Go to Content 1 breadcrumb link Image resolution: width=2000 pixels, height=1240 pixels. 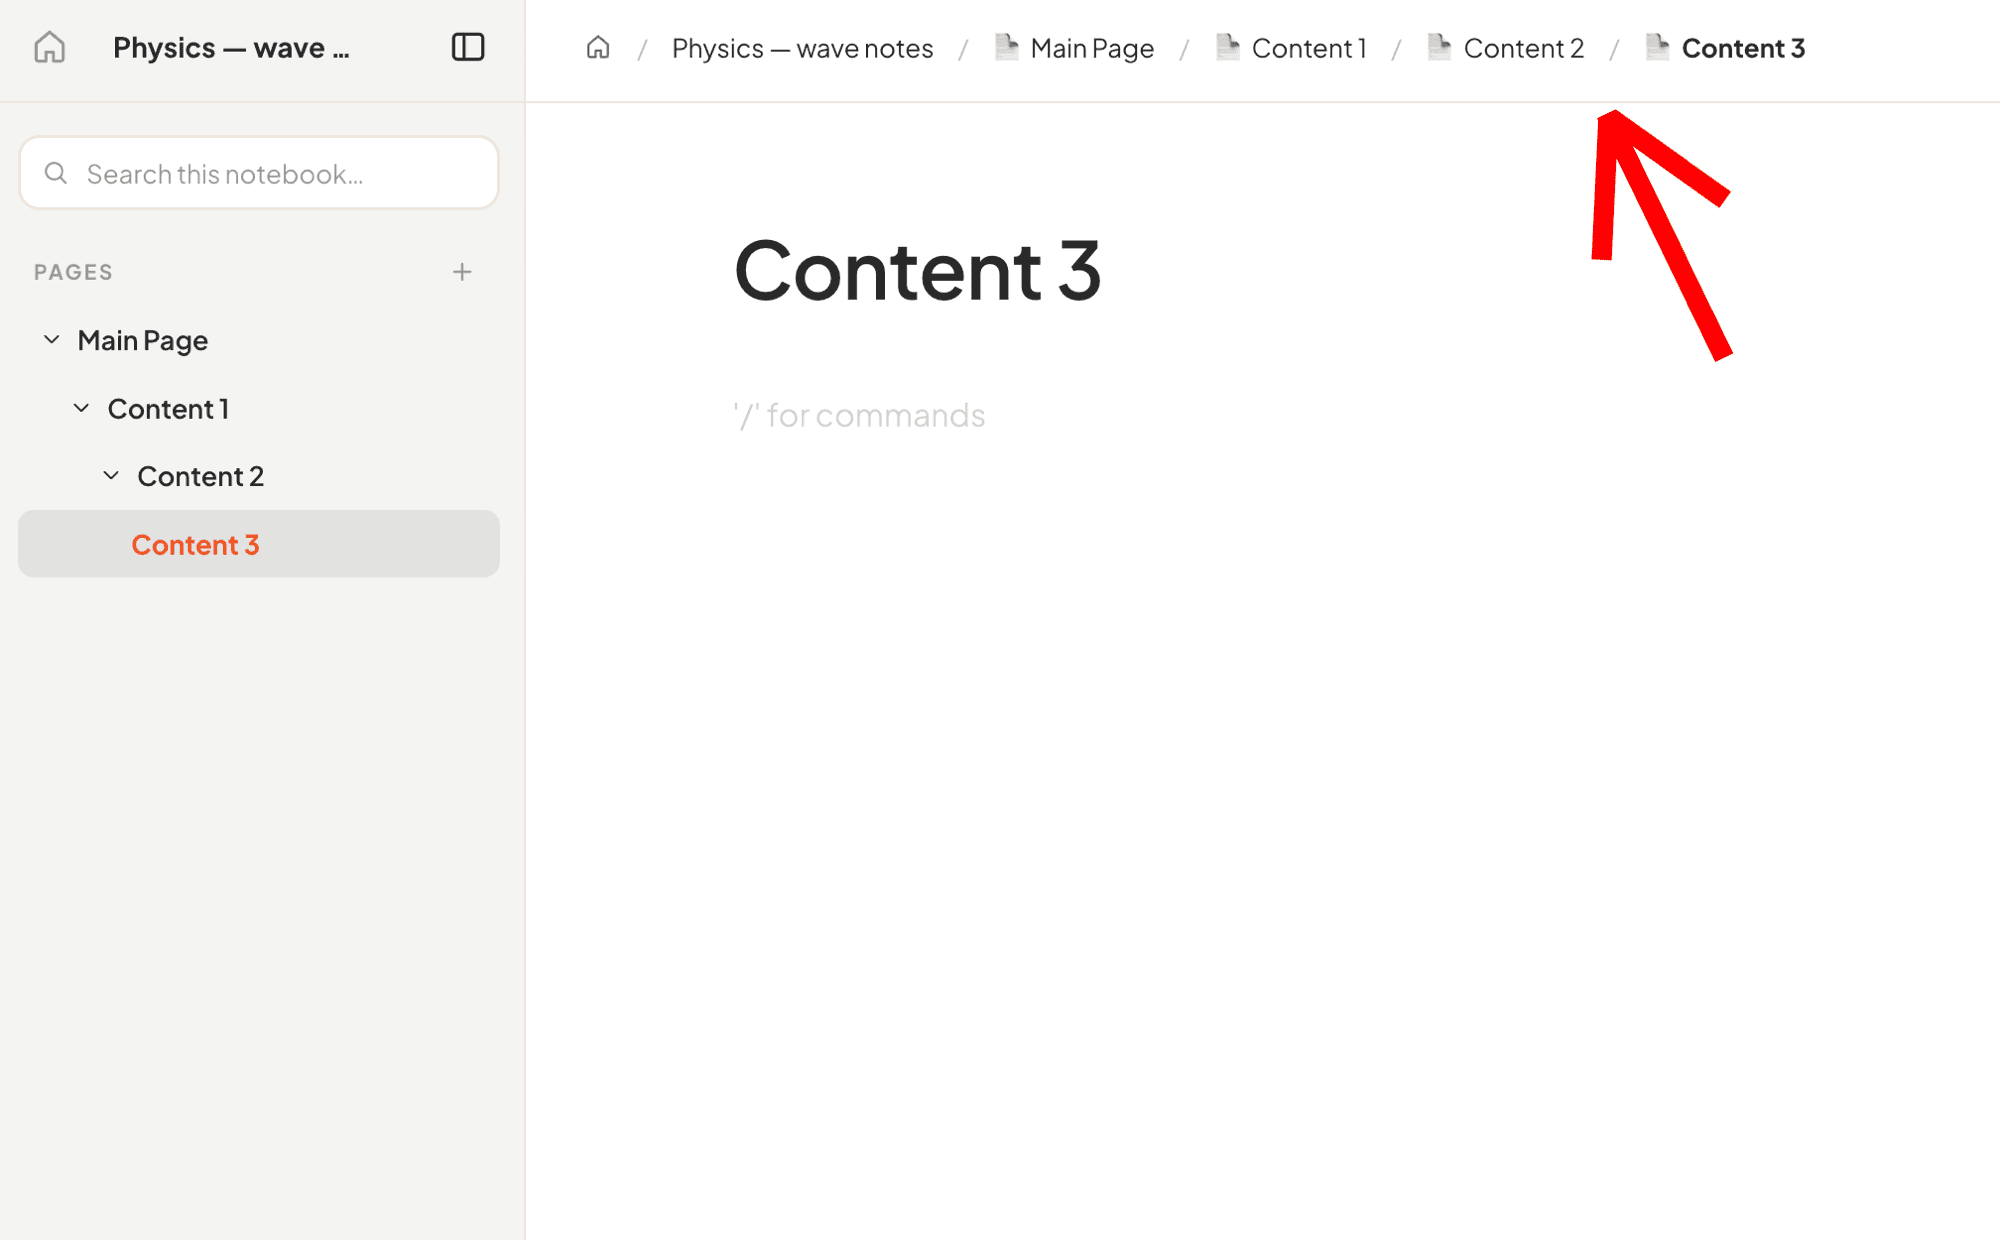[x=1309, y=48]
